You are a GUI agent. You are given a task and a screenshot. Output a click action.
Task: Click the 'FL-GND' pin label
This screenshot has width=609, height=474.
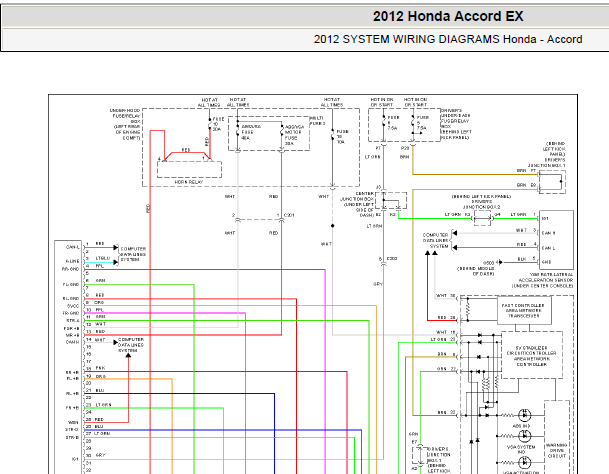(71, 284)
